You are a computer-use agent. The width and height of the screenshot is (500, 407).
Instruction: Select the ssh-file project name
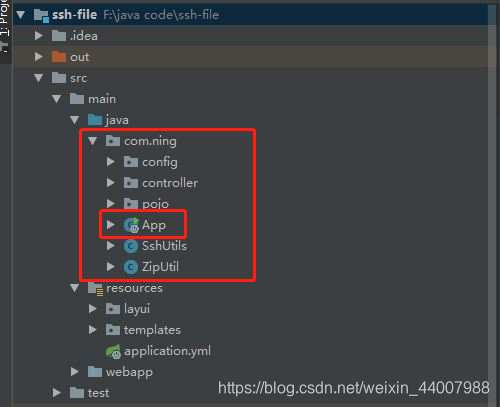click(x=75, y=15)
